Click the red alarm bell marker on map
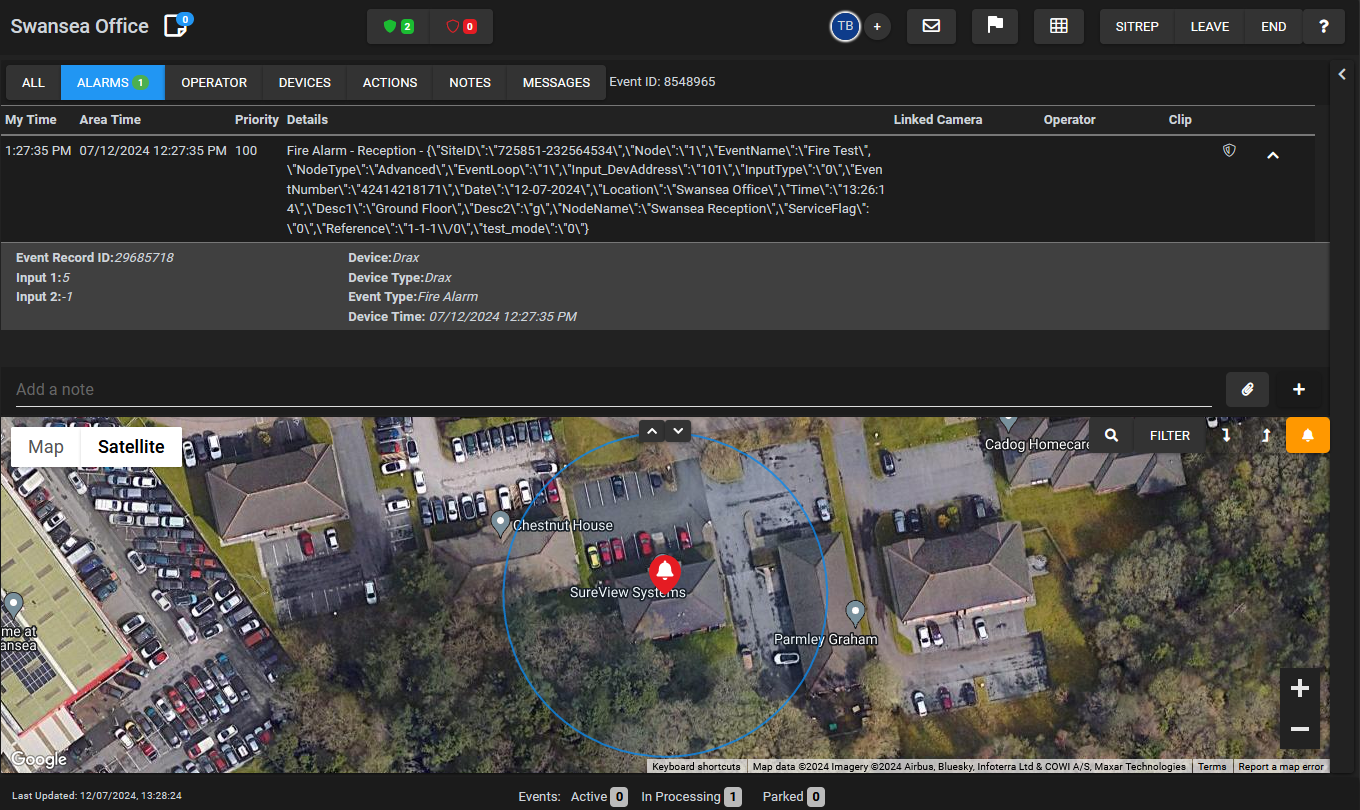This screenshot has height=810, width=1360. [x=665, y=572]
